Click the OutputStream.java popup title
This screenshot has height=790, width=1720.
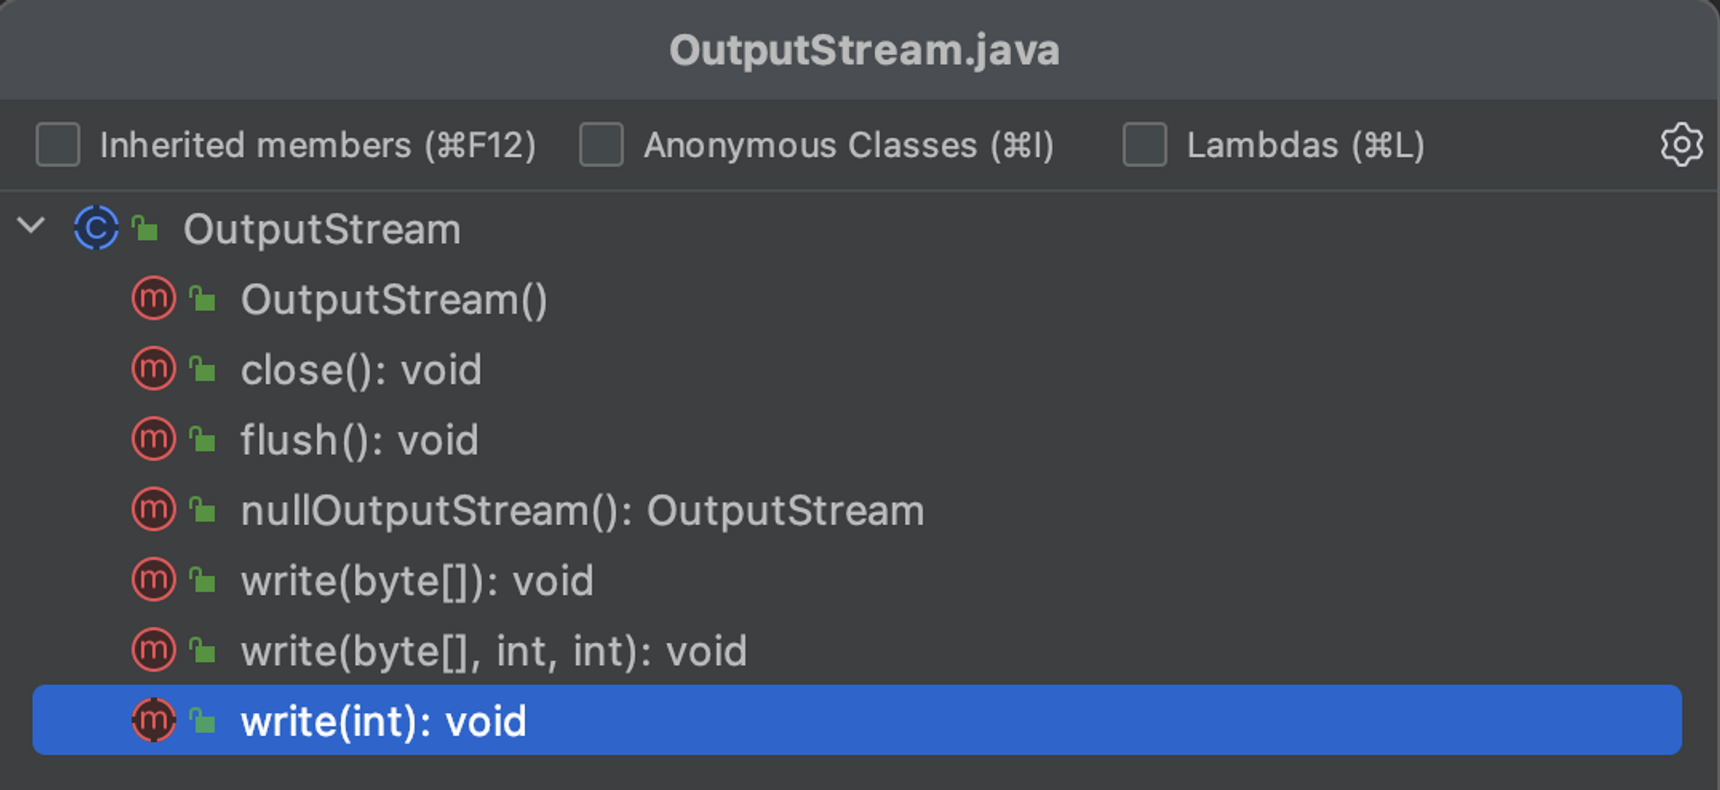click(x=864, y=50)
